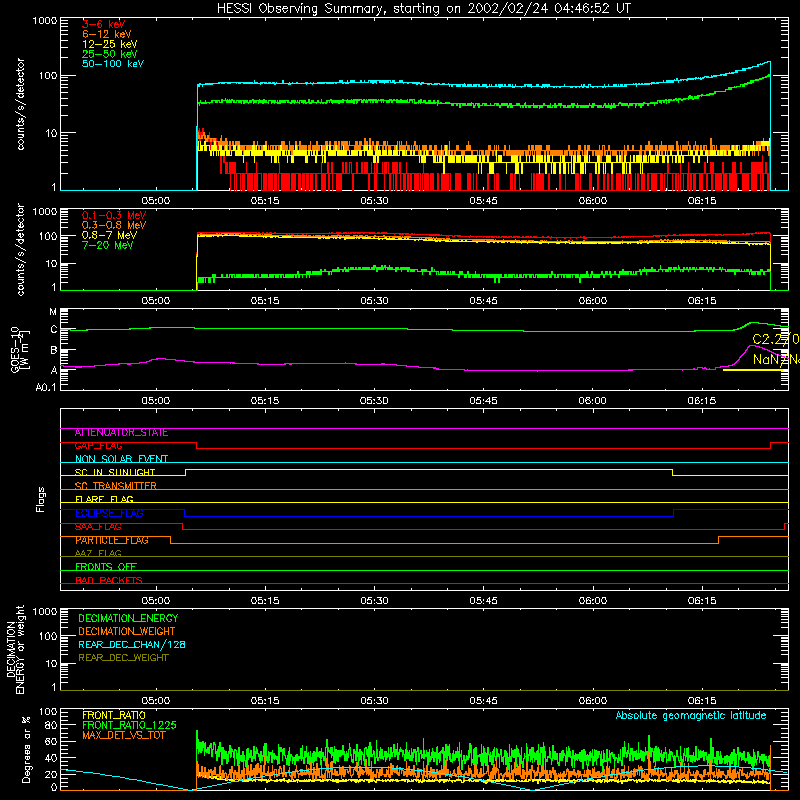Screen dimensions: 800x800
Task: Select the red BAD_PACKETS label
Action: 109,580
